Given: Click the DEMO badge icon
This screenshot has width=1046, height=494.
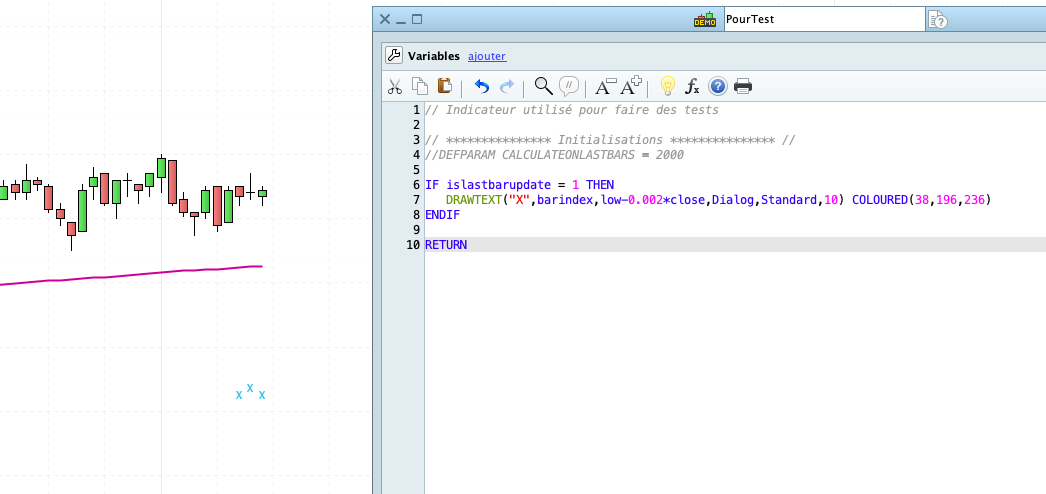Looking at the screenshot, I should click(x=704, y=19).
